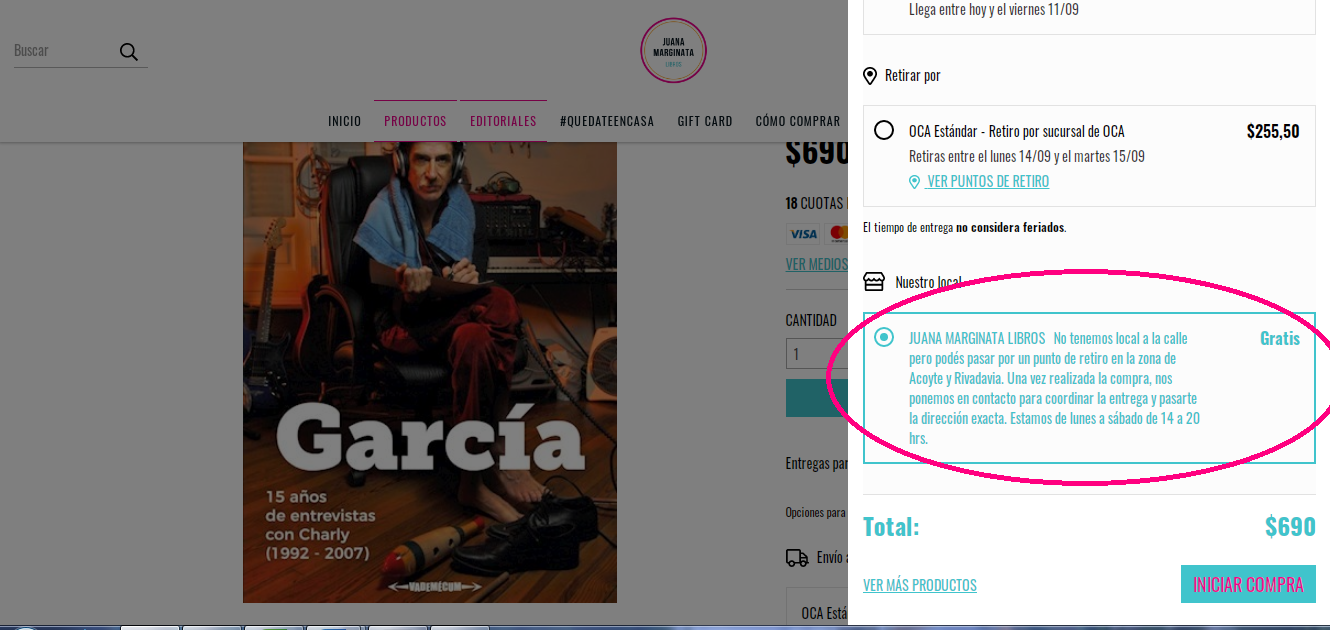
Task: Click the García book cover image
Action: [x=430, y=371]
